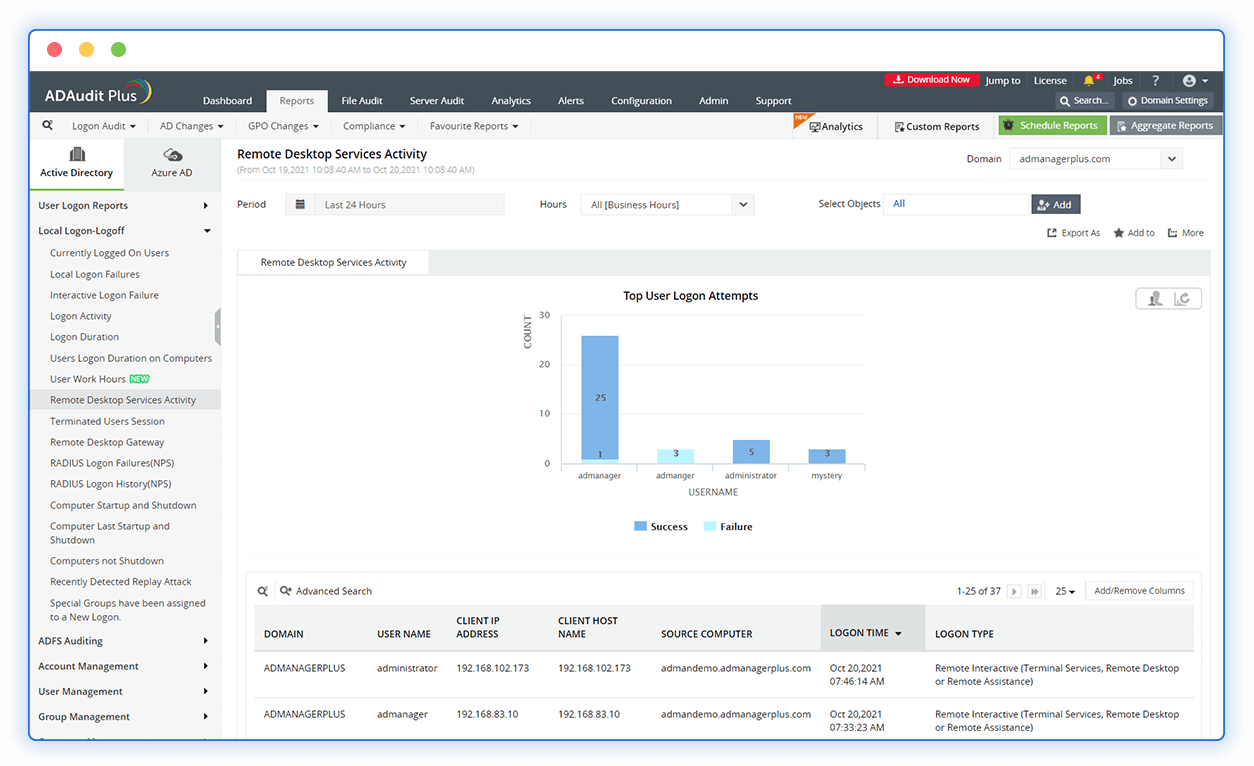The width and height of the screenshot is (1254, 766).
Task: Open the user profile account icon
Action: tap(1191, 80)
